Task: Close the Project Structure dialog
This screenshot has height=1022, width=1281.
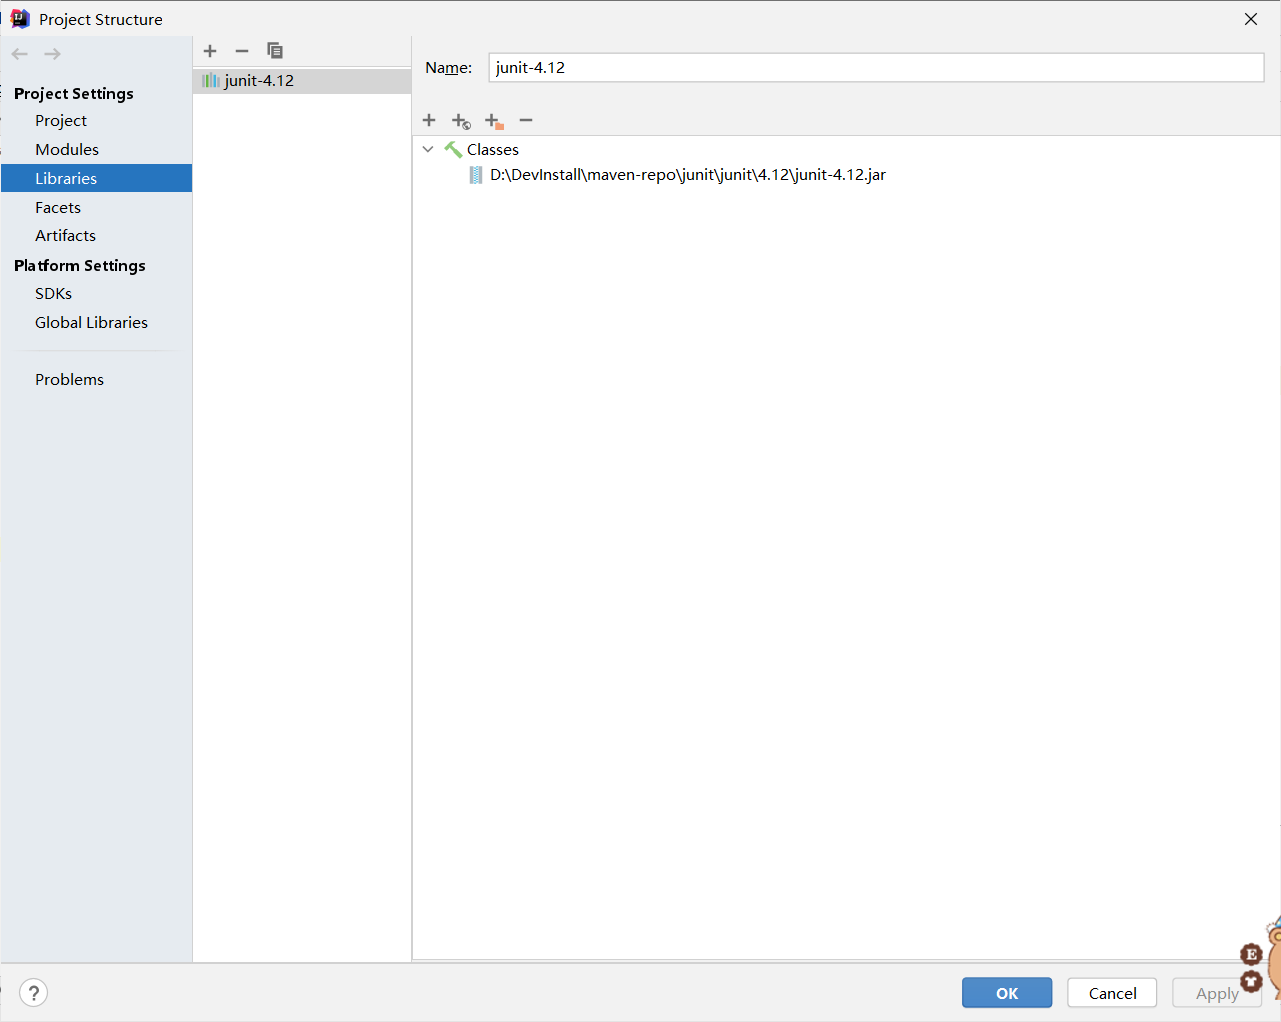Action: tap(1251, 19)
